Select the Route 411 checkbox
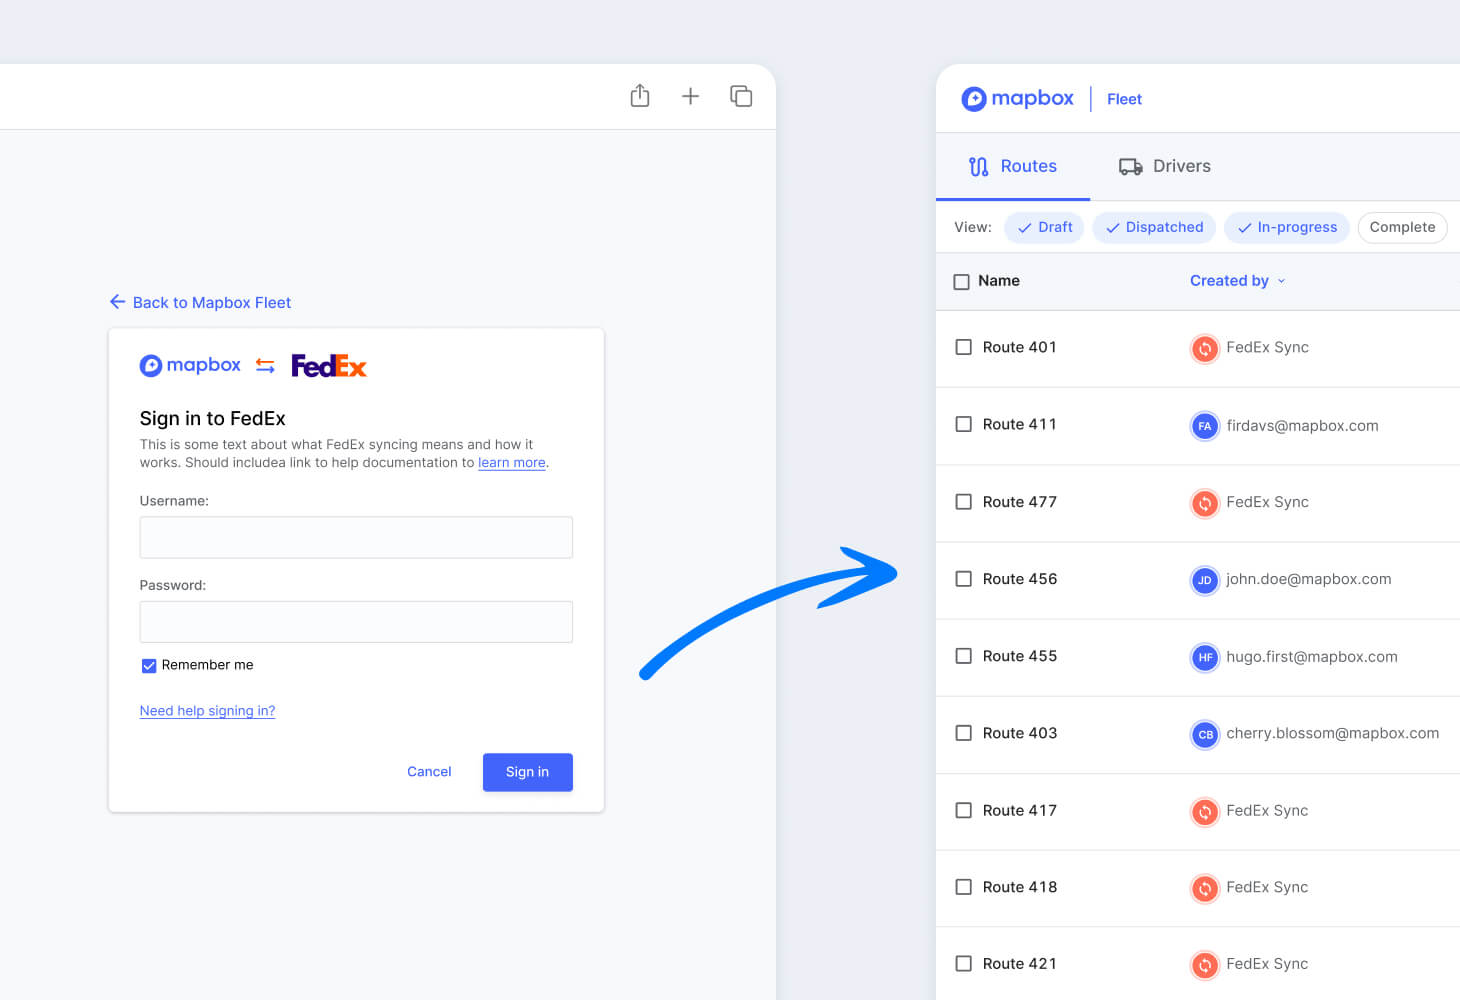The height and width of the screenshot is (1000, 1460). (x=964, y=424)
